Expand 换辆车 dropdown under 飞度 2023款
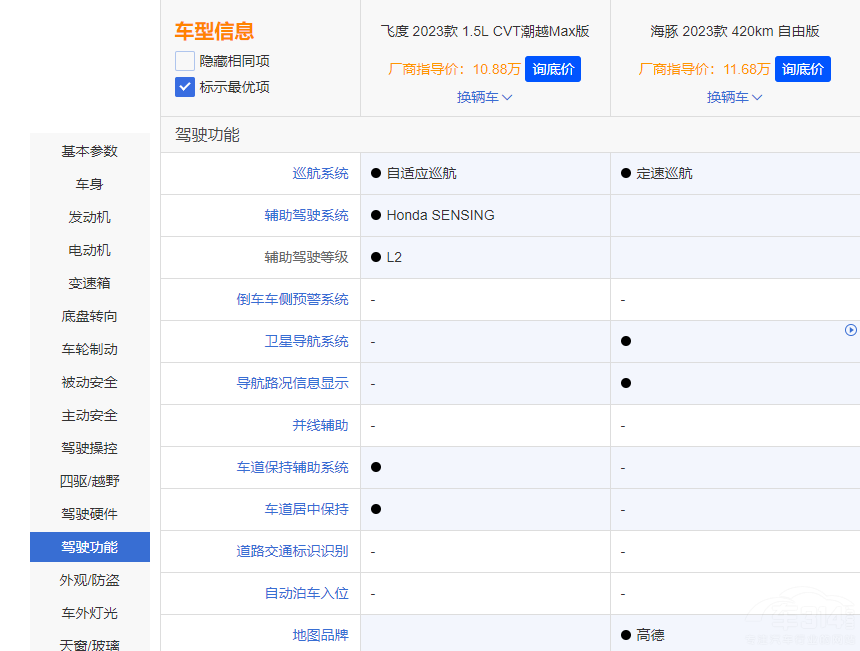Image resolution: width=860 pixels, height=651 pixels. click(485, 97)
